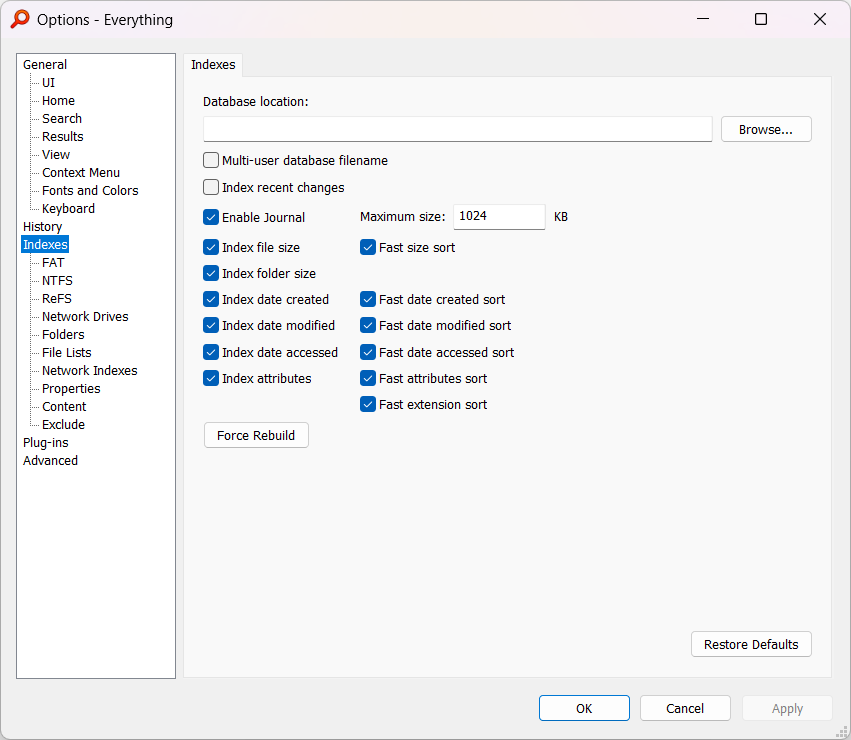
Task: Select Properties in the options tree
Action: coord(71,388)
